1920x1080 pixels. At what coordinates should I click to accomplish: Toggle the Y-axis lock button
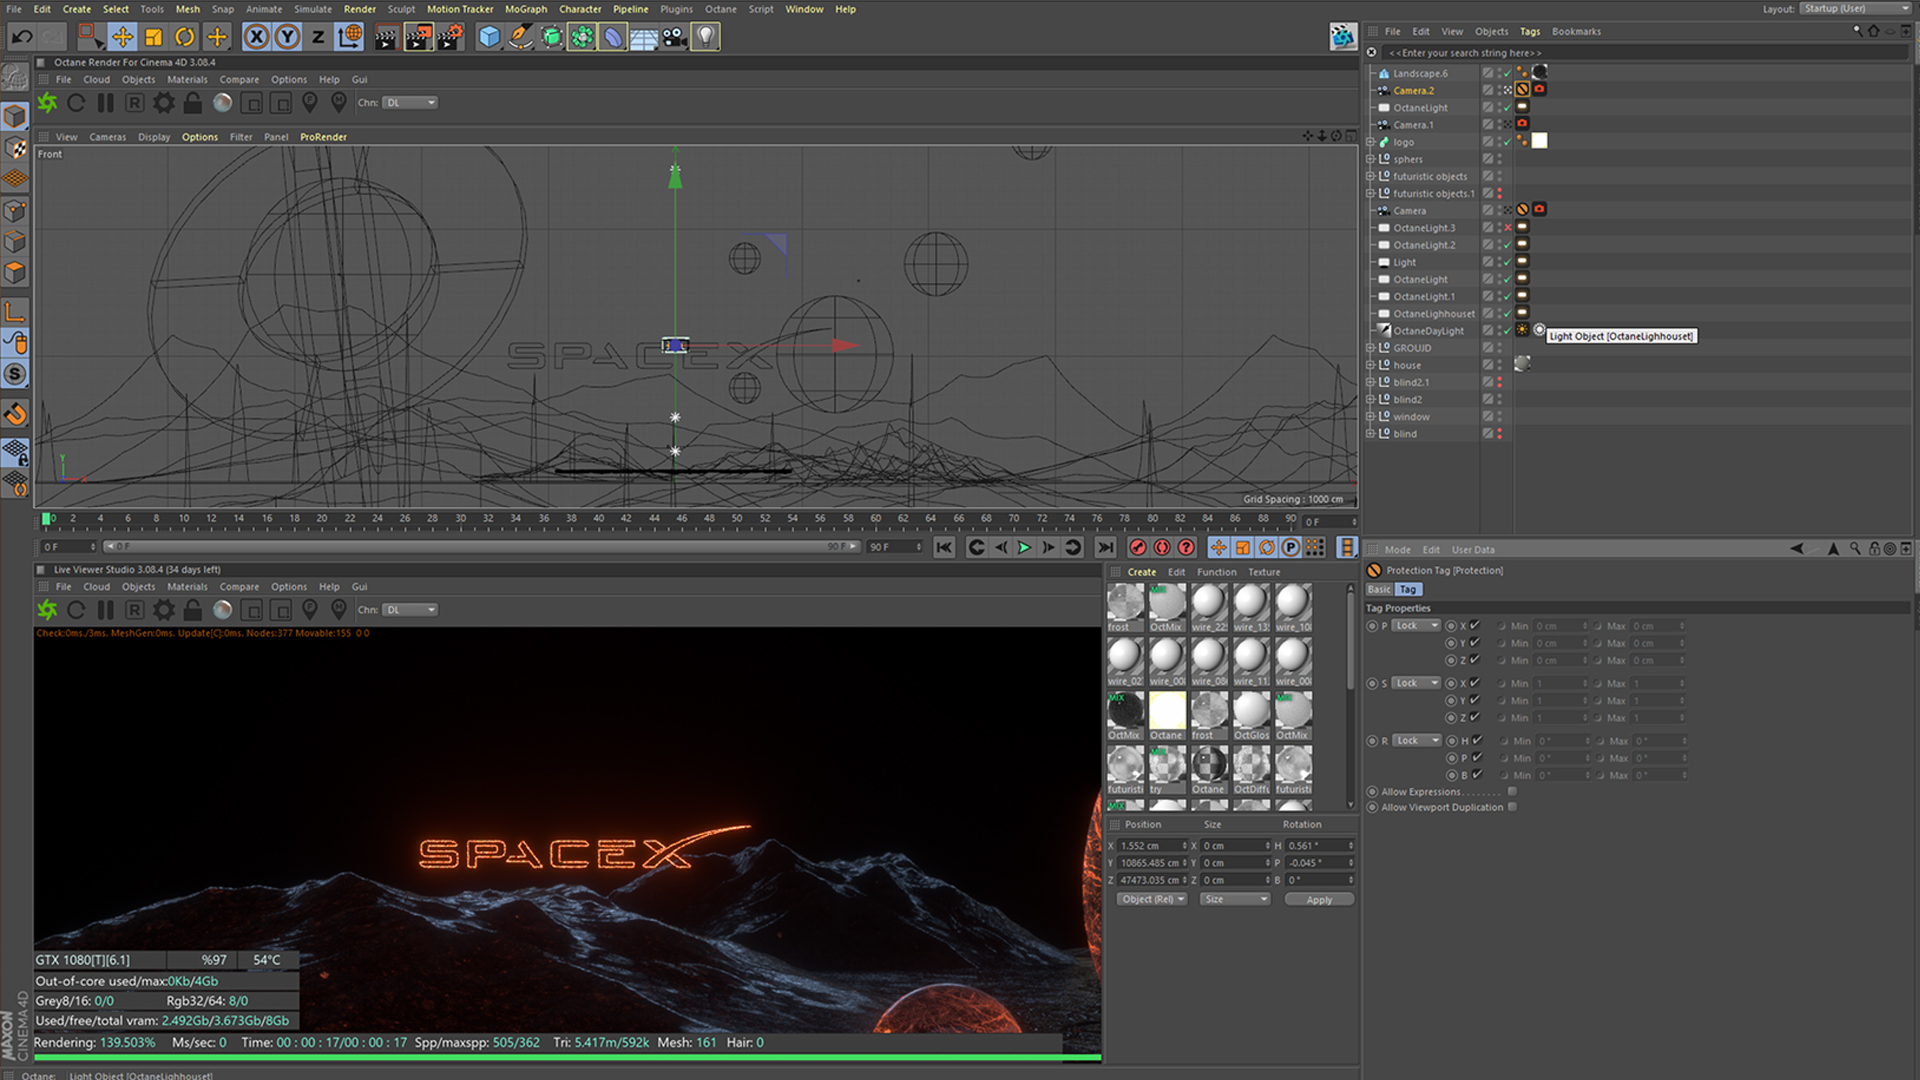(x=287, y=37)
